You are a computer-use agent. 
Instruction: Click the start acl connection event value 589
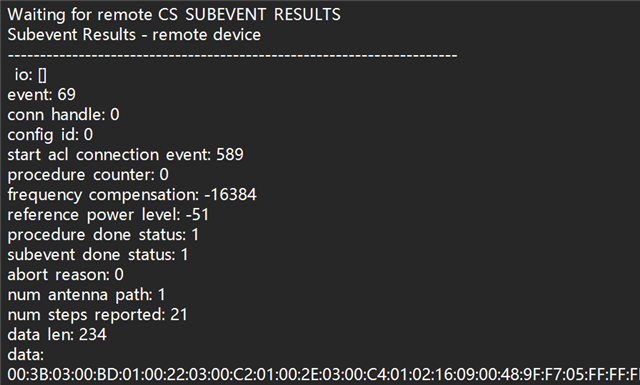pos(230,155)
